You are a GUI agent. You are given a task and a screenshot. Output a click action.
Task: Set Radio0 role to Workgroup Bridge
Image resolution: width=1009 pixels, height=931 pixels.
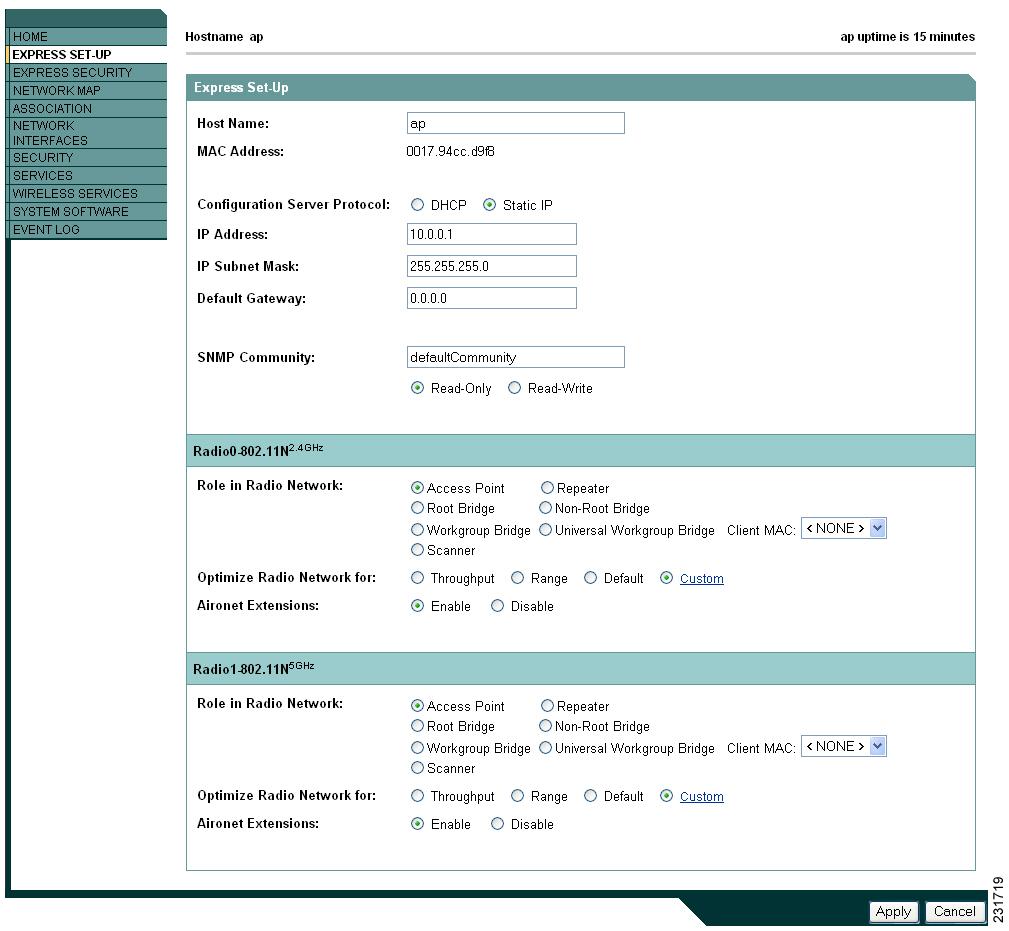tap(418, 530)
